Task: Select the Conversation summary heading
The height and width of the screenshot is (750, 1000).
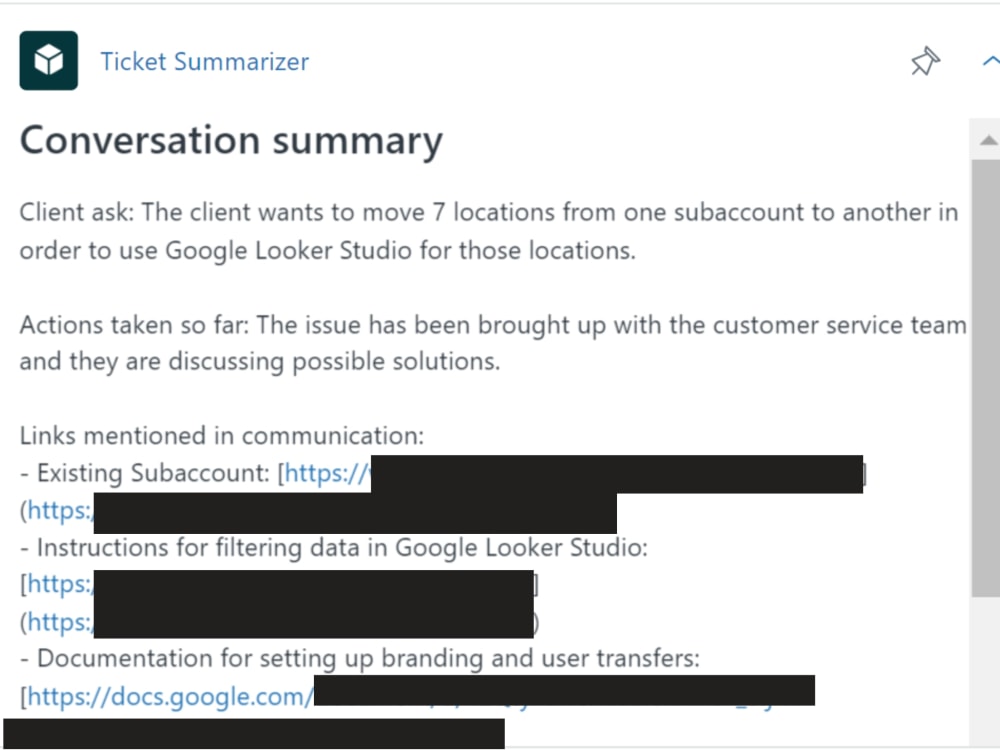Action: pos(230,140)
